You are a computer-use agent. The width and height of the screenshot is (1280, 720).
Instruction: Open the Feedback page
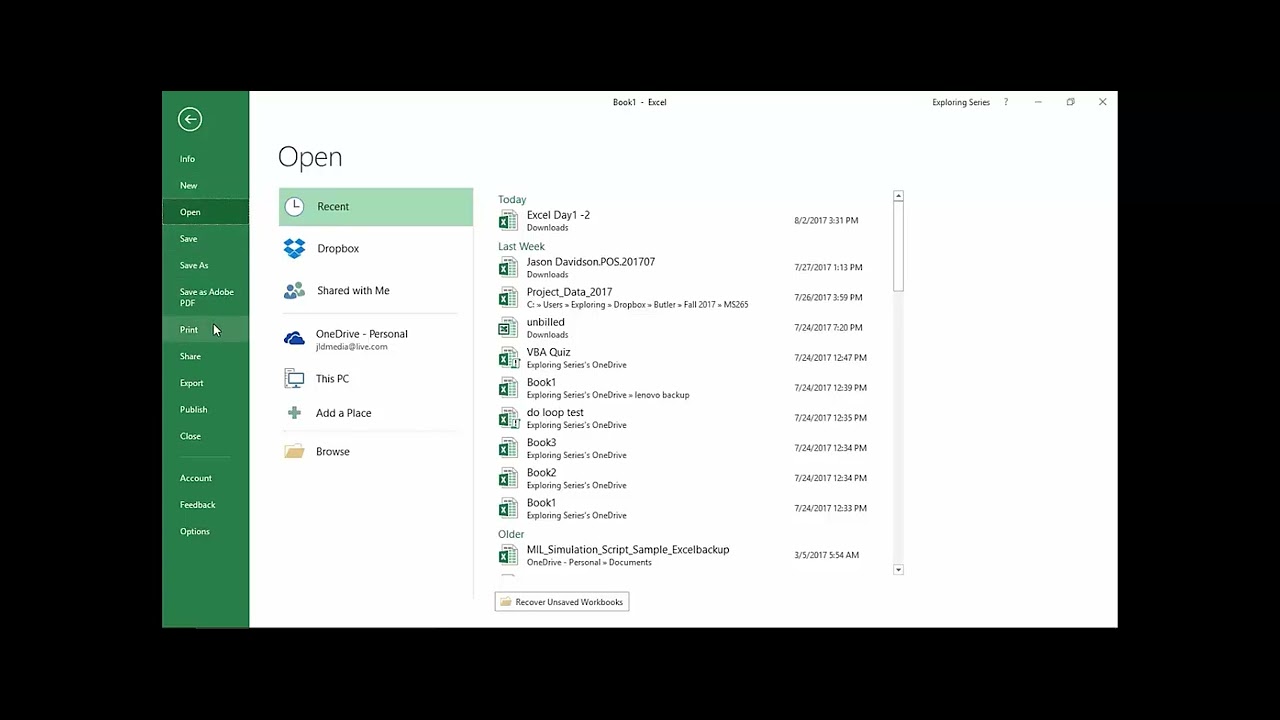[x=205, y=505]
